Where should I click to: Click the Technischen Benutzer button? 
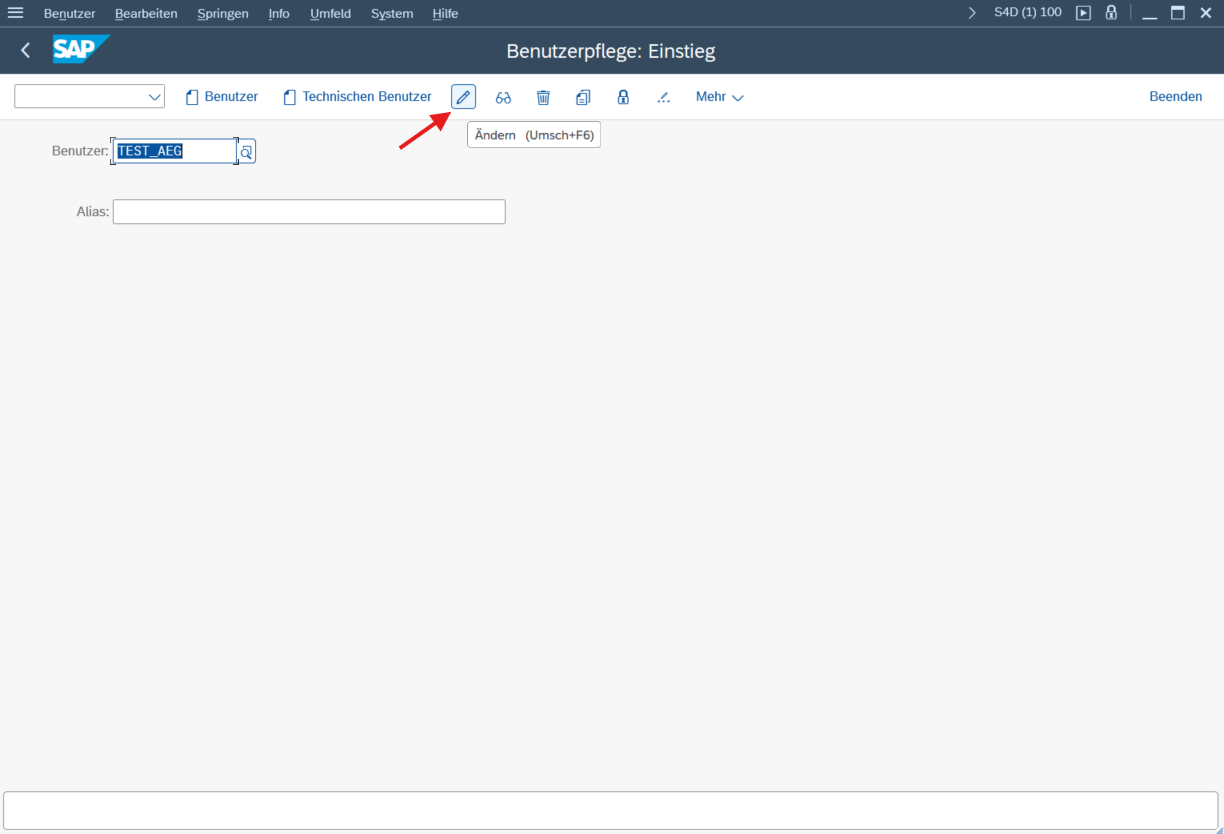pyautogui.click(x=358, y=97)
